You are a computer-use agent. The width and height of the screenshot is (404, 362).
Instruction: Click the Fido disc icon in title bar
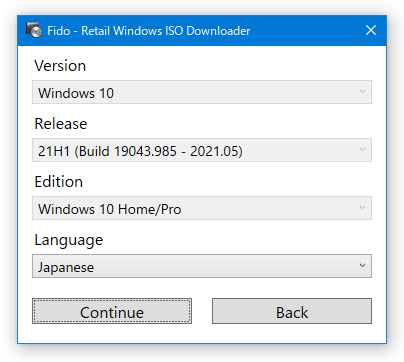pos(34,30)
